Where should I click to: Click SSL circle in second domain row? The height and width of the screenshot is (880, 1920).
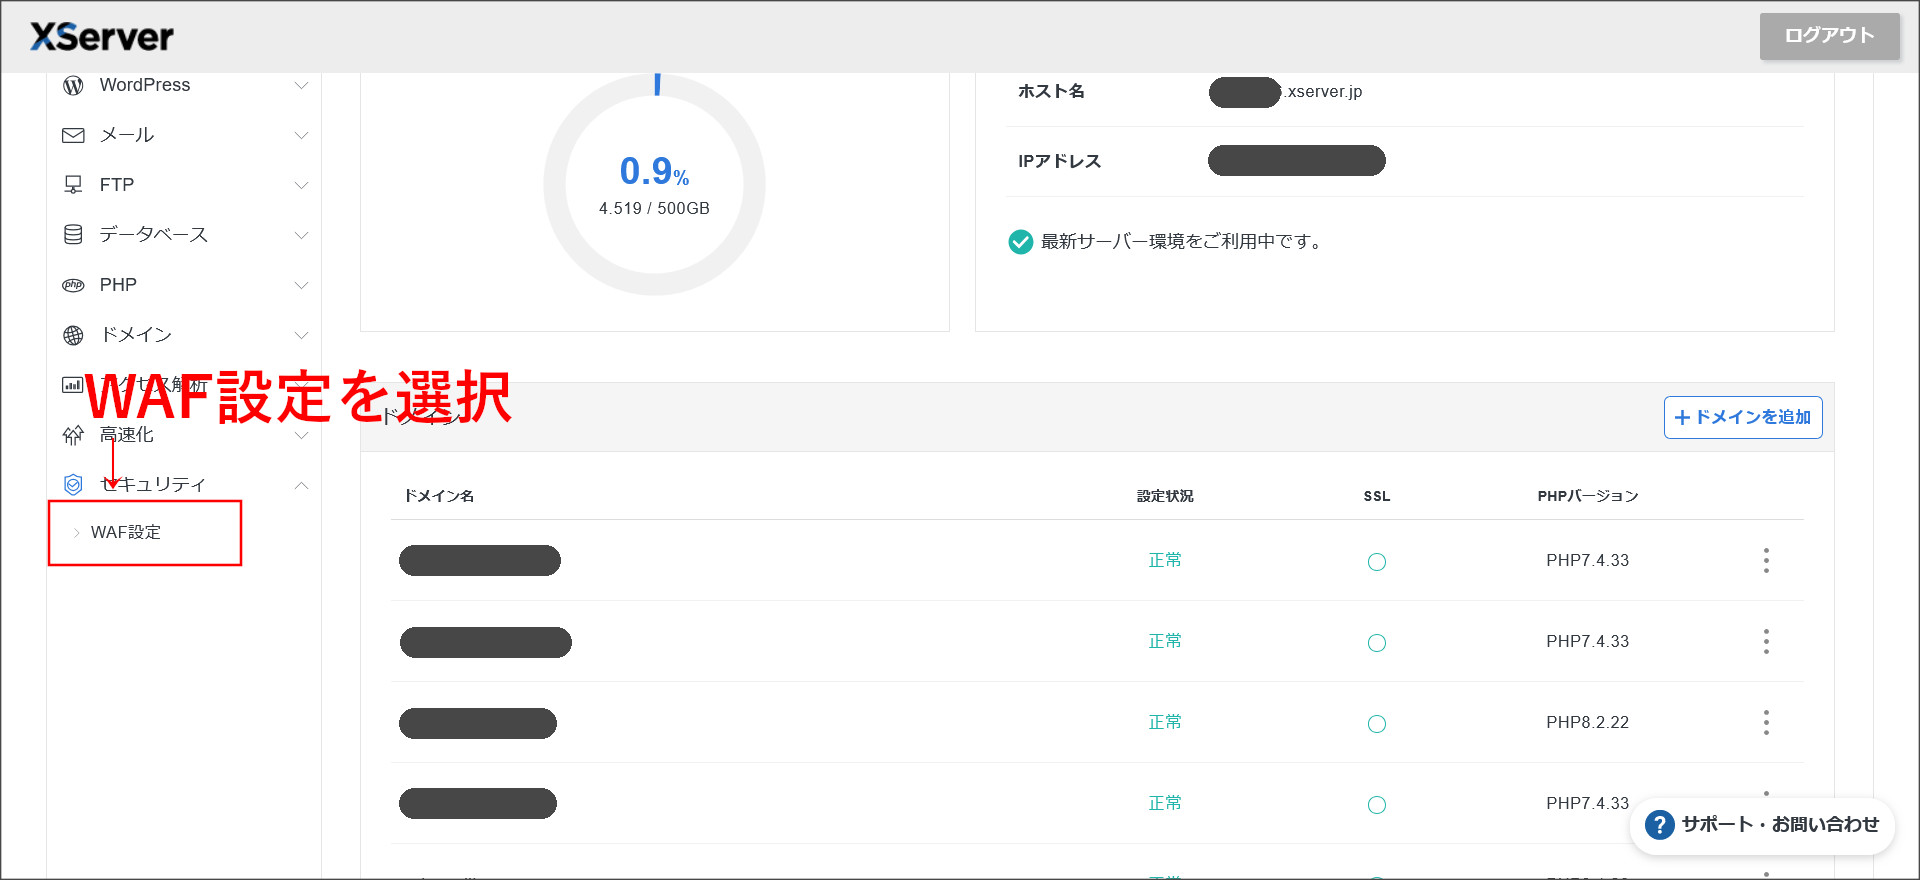(x=1377, y=643)
